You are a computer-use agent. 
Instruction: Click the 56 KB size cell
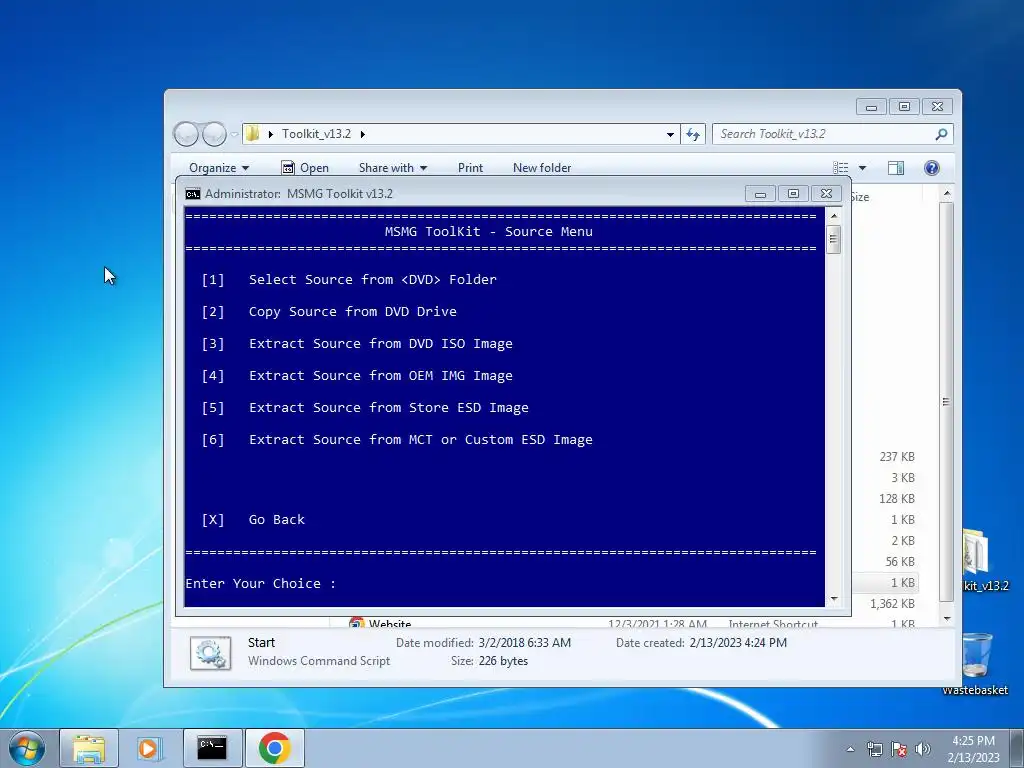pyautogui.click(x=900, y=562)
